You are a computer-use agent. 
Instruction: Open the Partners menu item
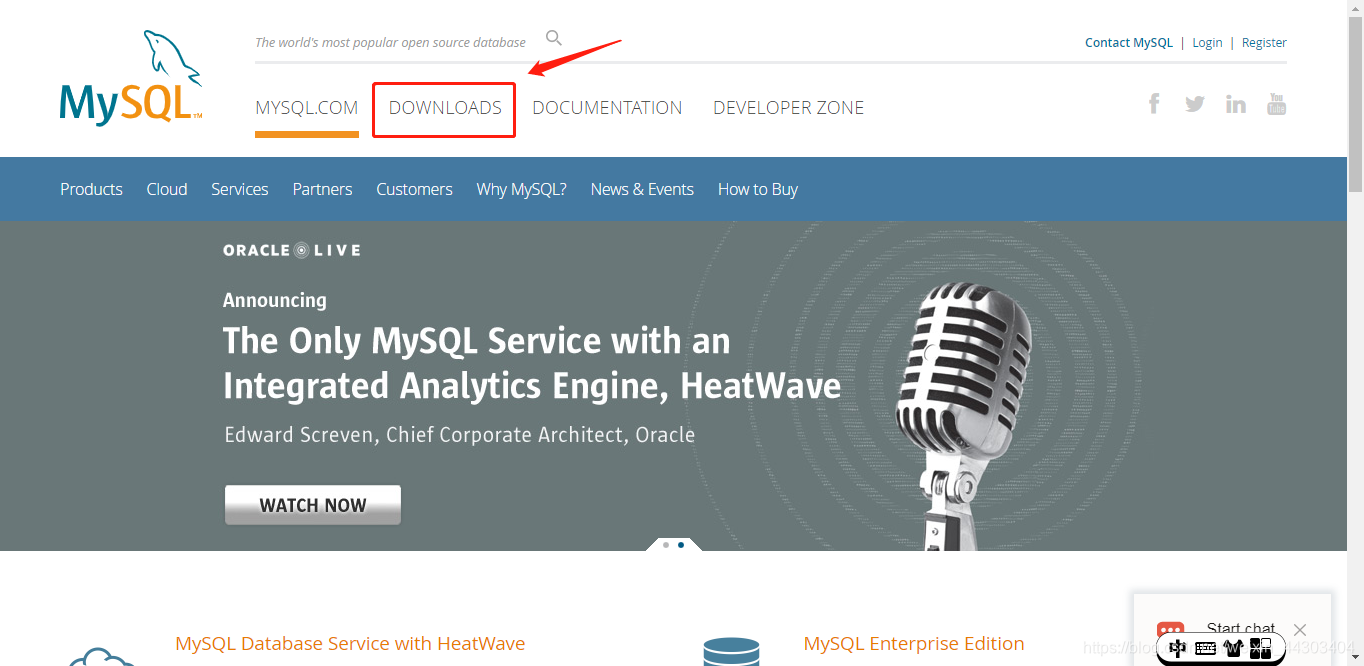point(322,189)
